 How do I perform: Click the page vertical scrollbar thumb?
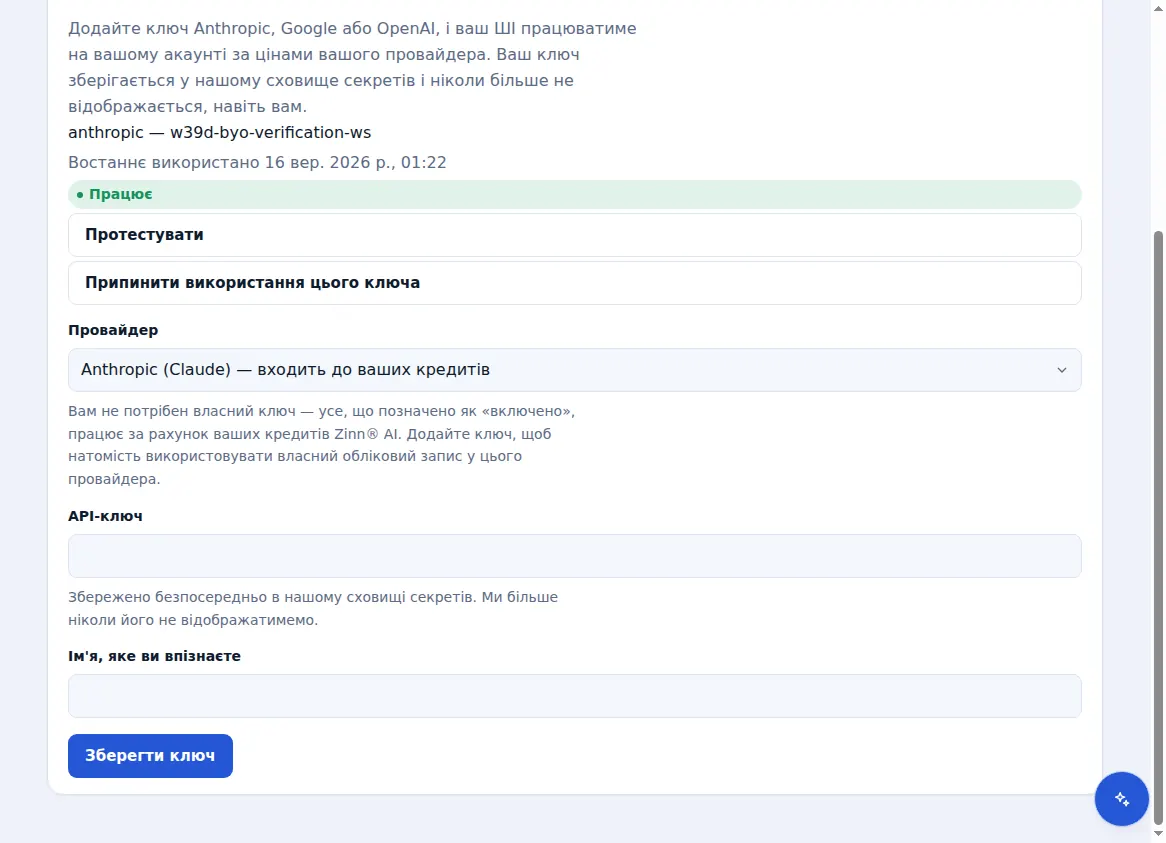coord(1158,528)
